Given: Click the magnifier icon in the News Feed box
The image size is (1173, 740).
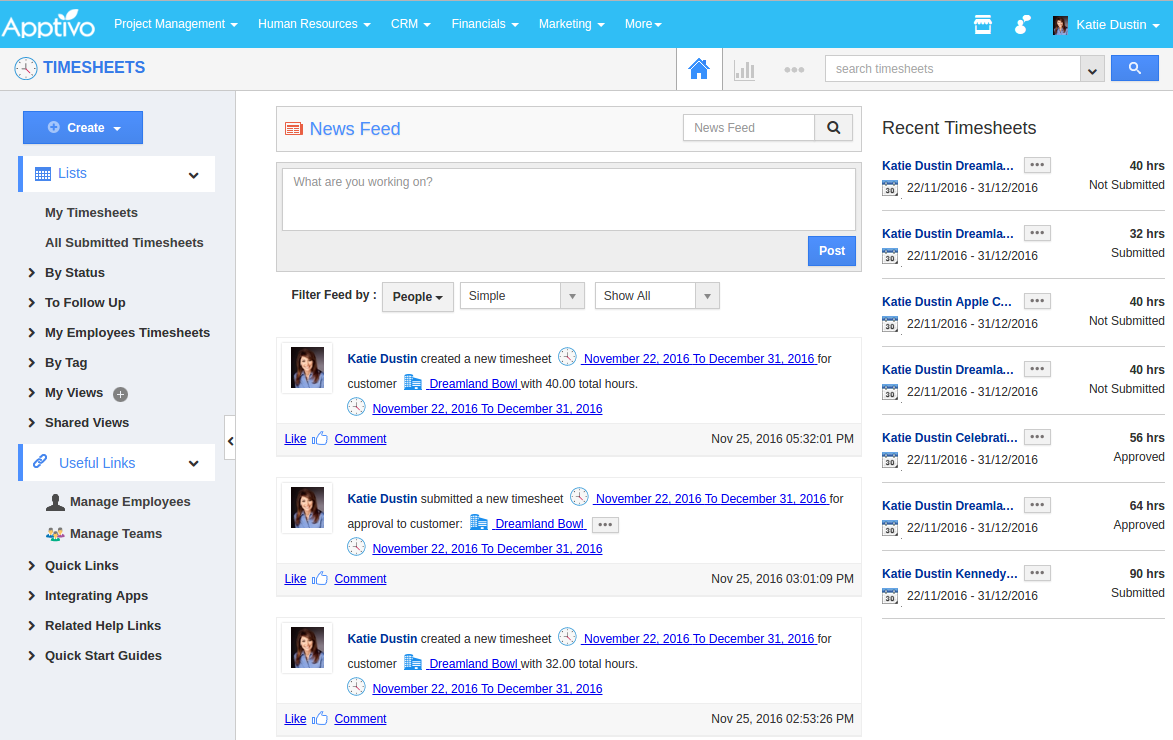Looking at the screenshot, I should [x=833, y=127].
